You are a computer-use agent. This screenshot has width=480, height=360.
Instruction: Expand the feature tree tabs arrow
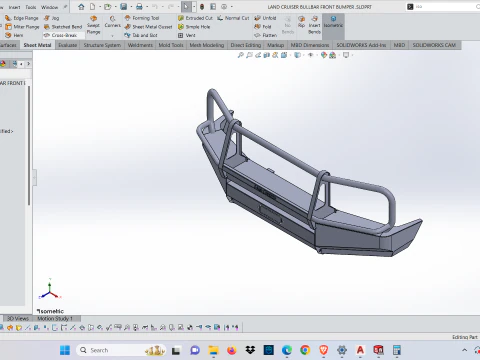pyautogui.click(x=28, y=63)
